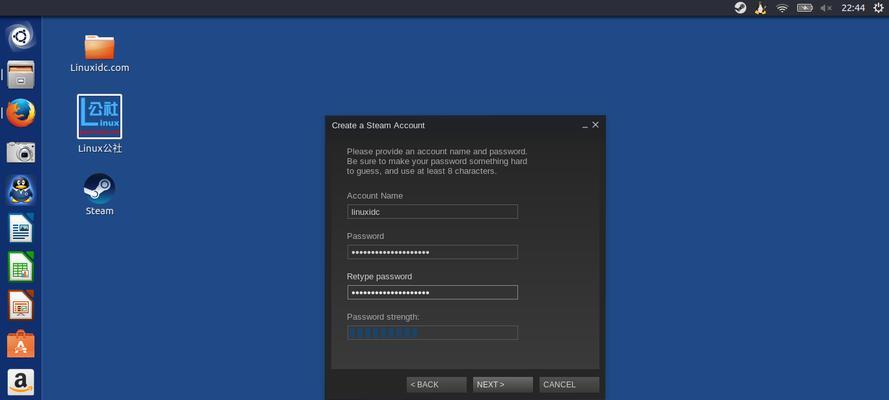Viewport: 889px width, 400px height.
Task: Launch LibreOffice Impress from the dock
Action: pos(21,305)
